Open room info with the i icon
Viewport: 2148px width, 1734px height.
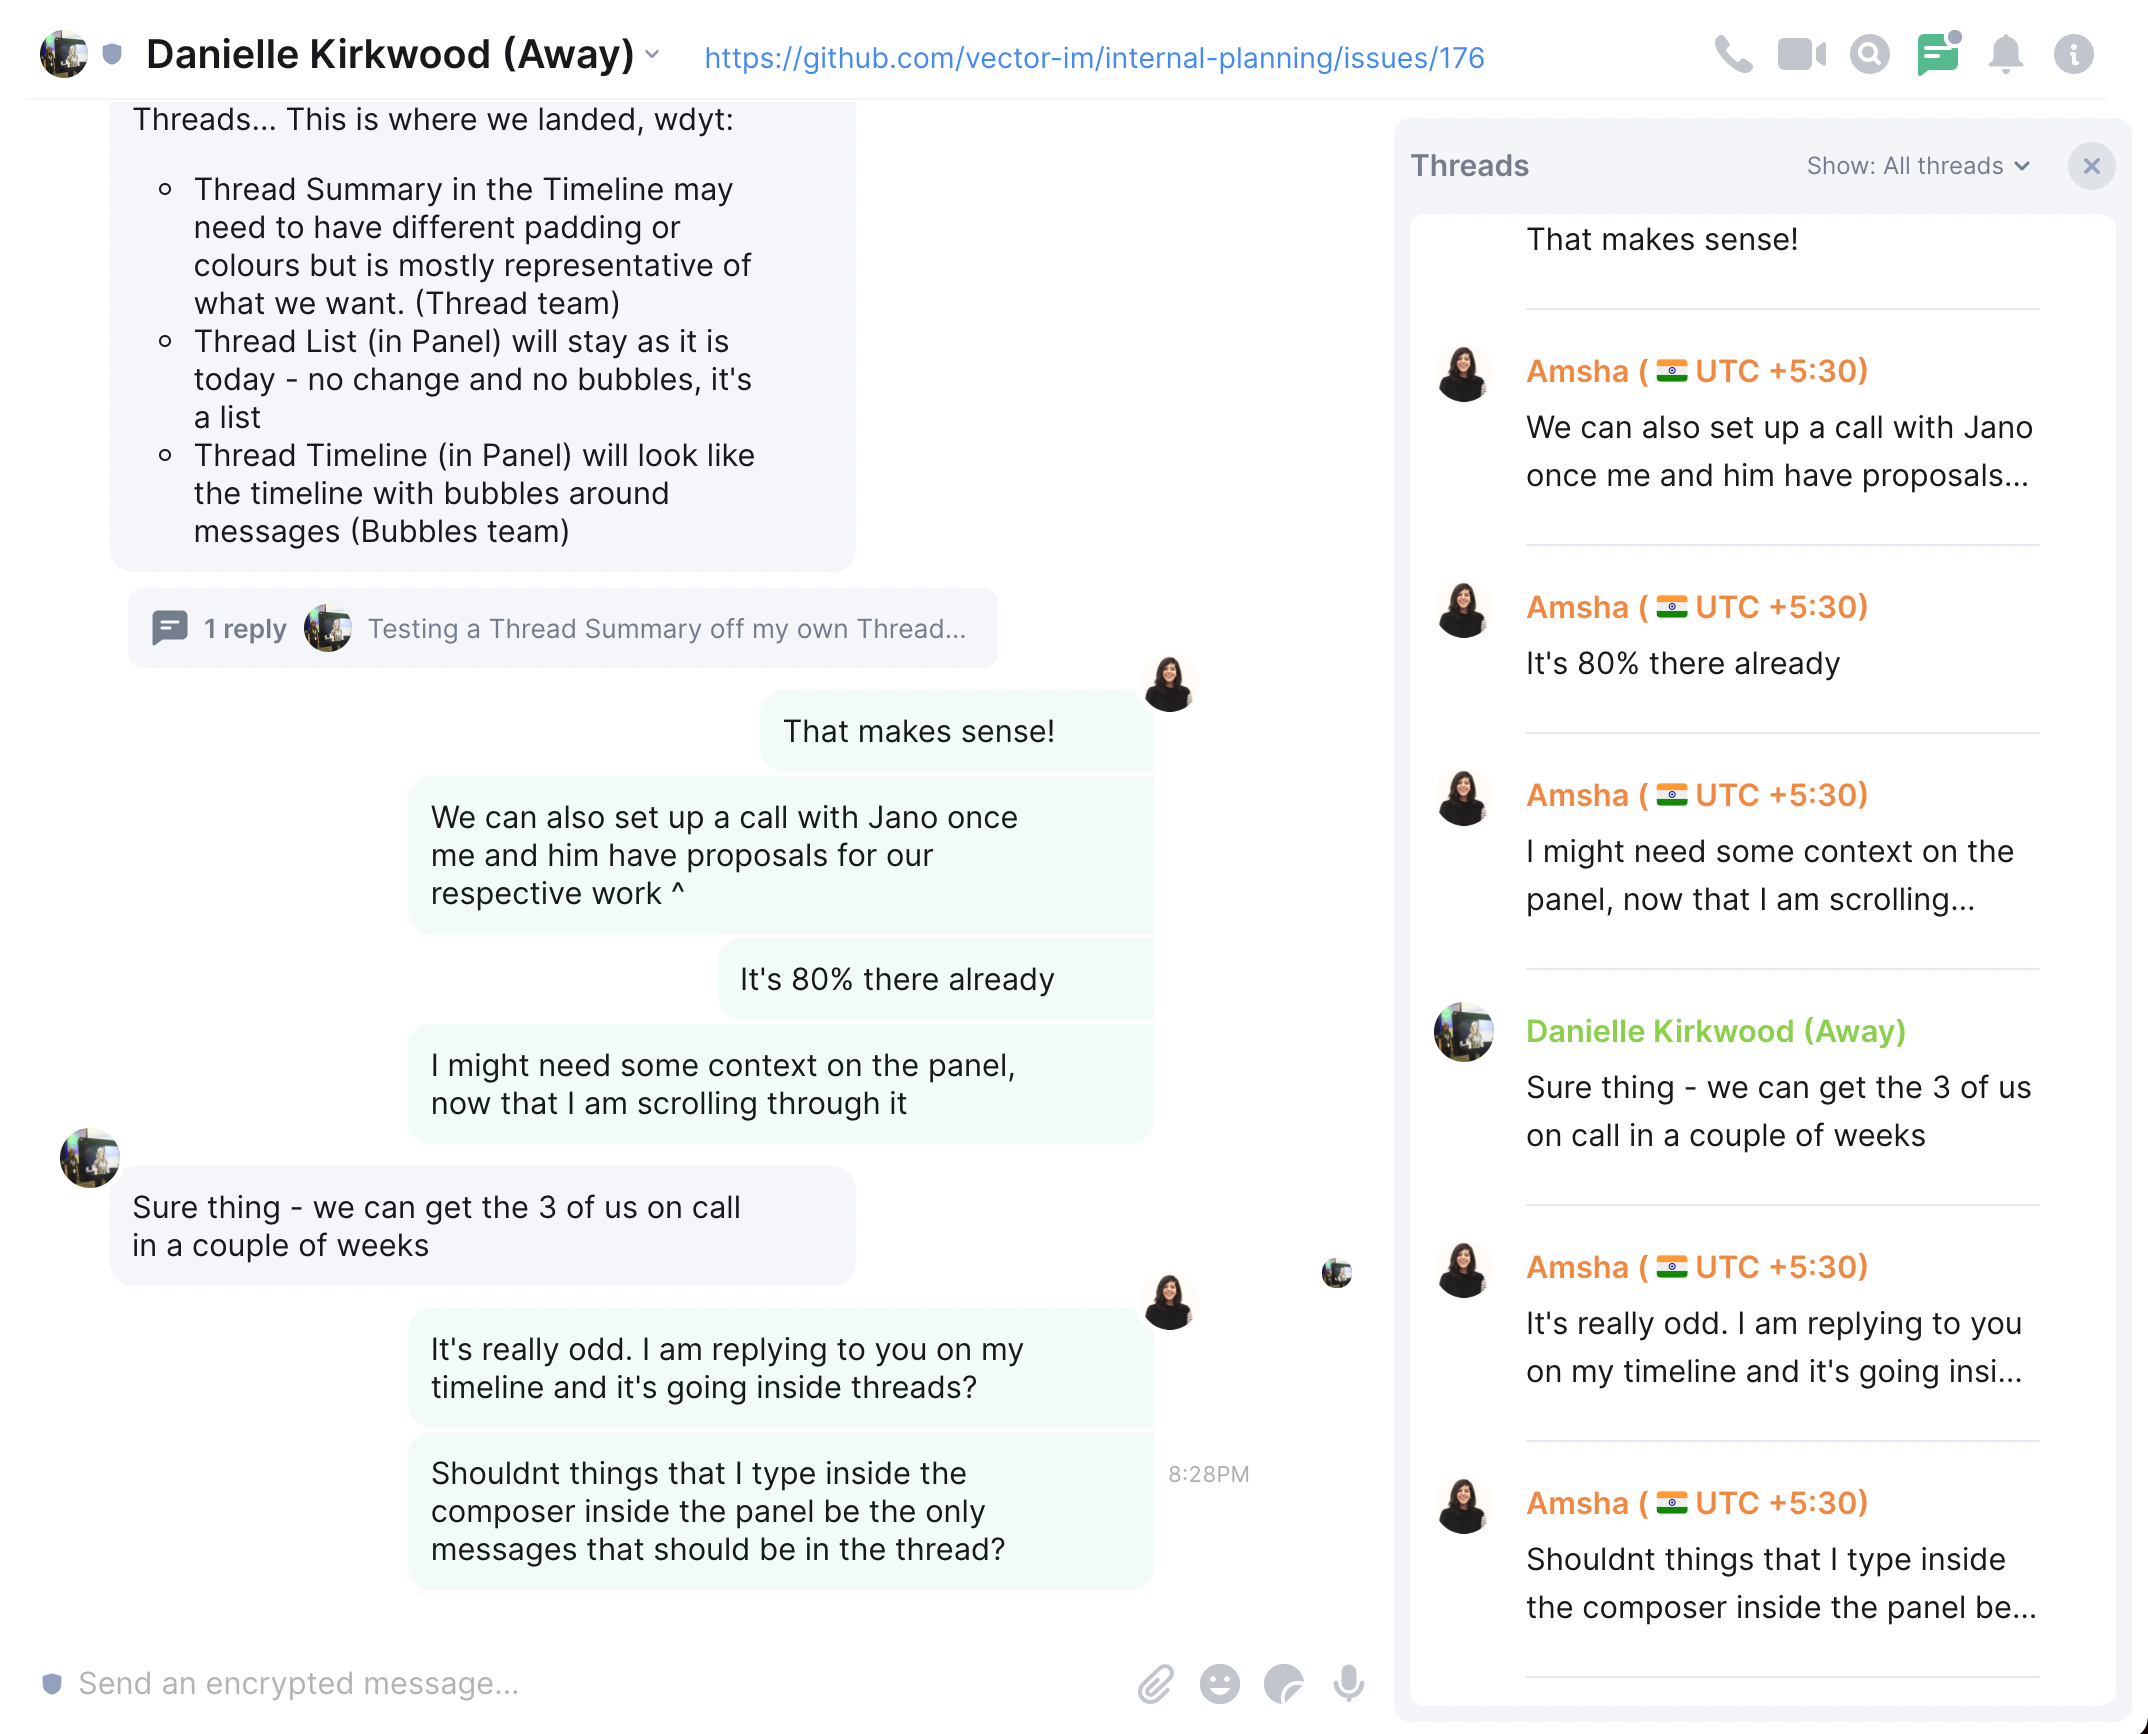(x=2073, y=55)
